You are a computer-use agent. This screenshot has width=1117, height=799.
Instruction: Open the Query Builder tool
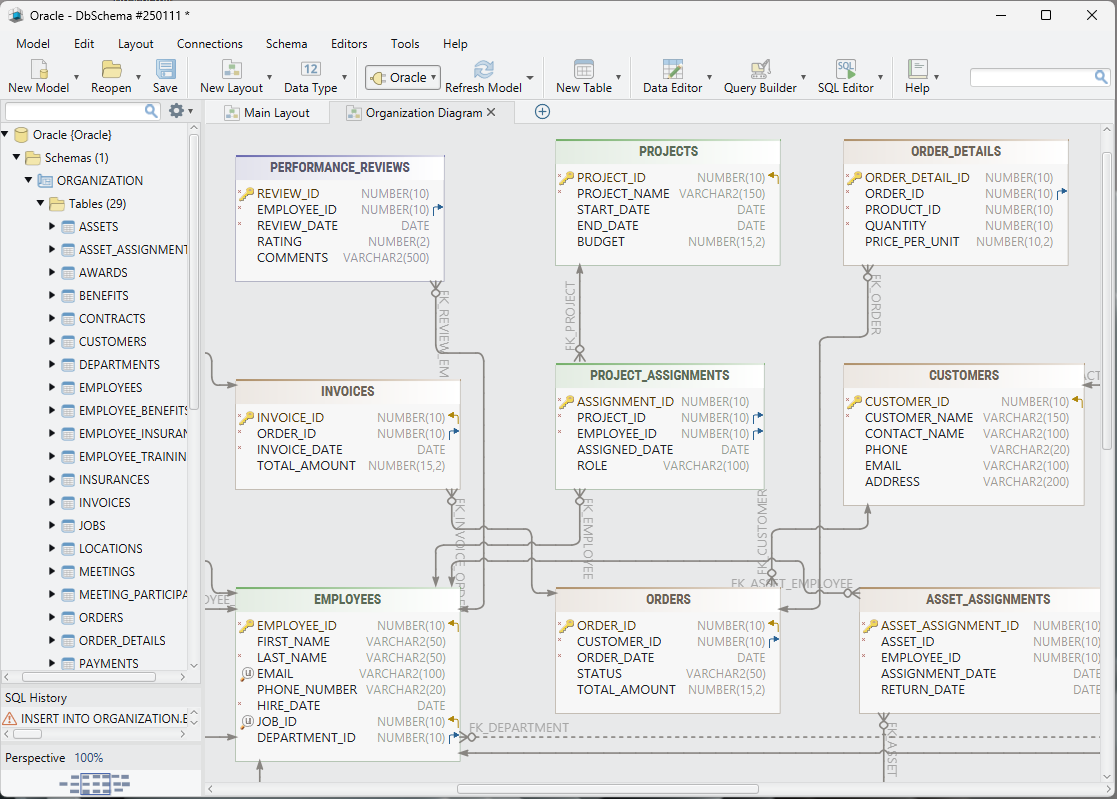pos(760,69)
